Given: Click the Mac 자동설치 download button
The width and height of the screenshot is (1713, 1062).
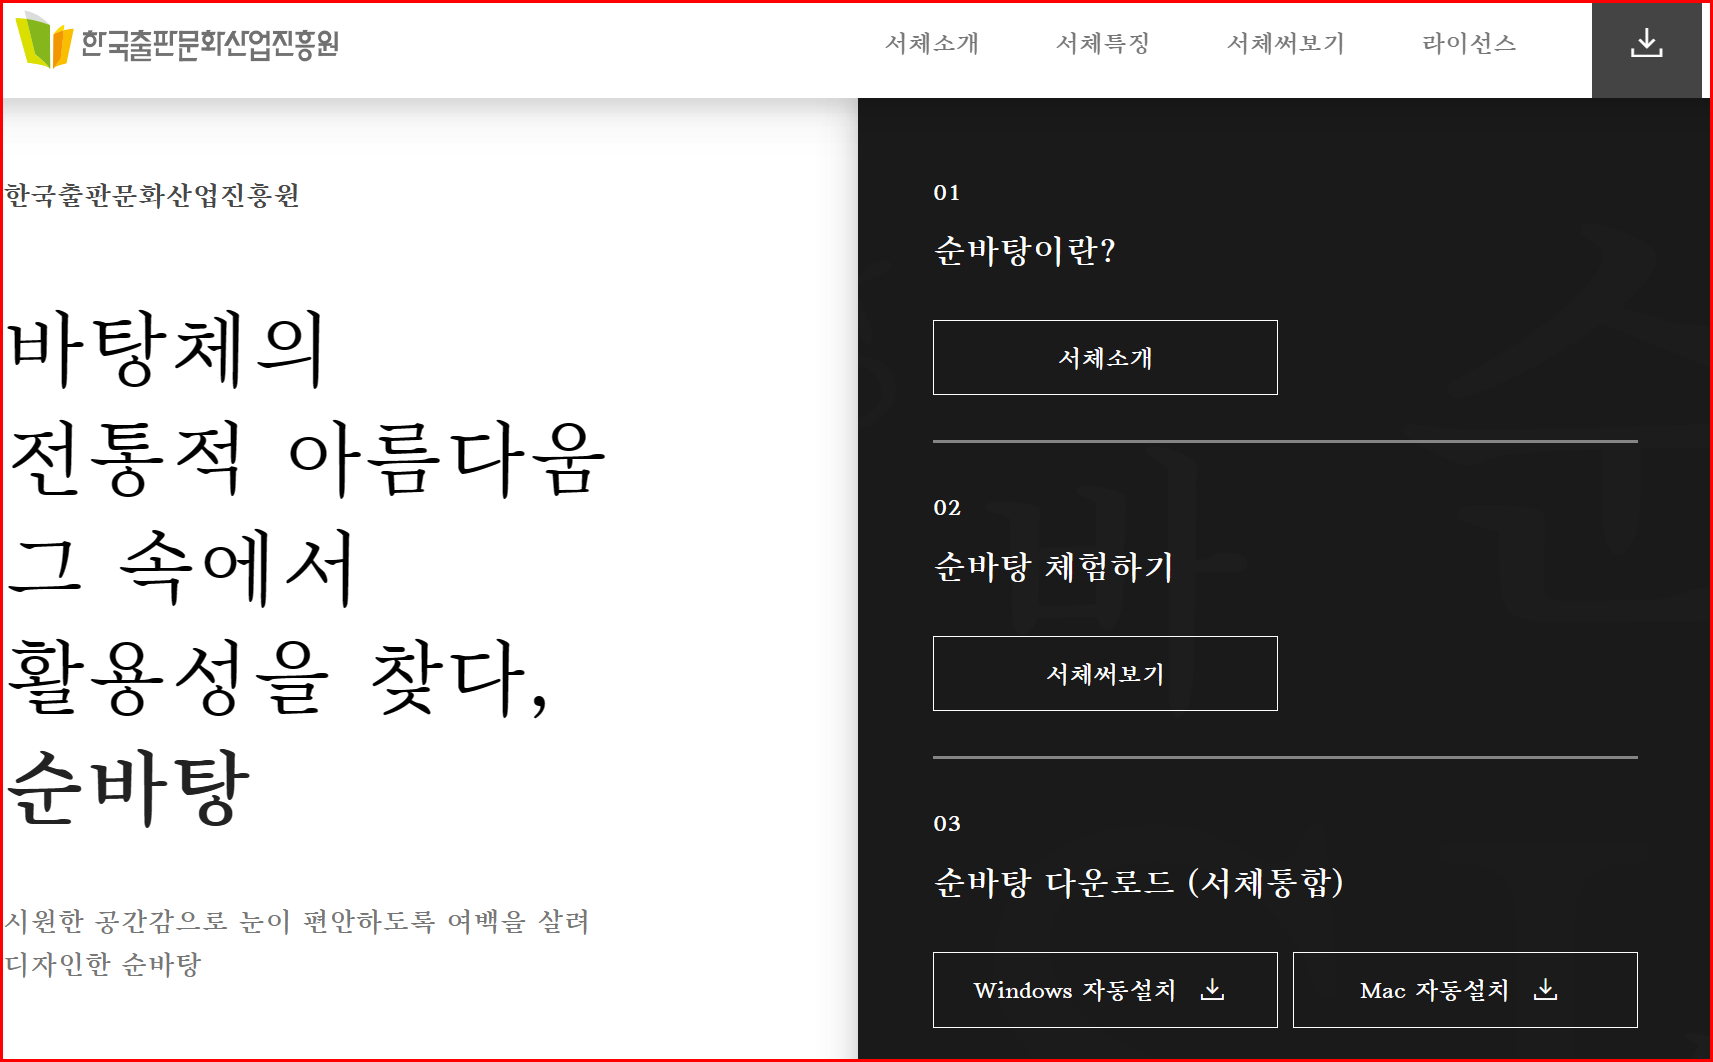Looking at the screenshot, I should [1465, 990].
